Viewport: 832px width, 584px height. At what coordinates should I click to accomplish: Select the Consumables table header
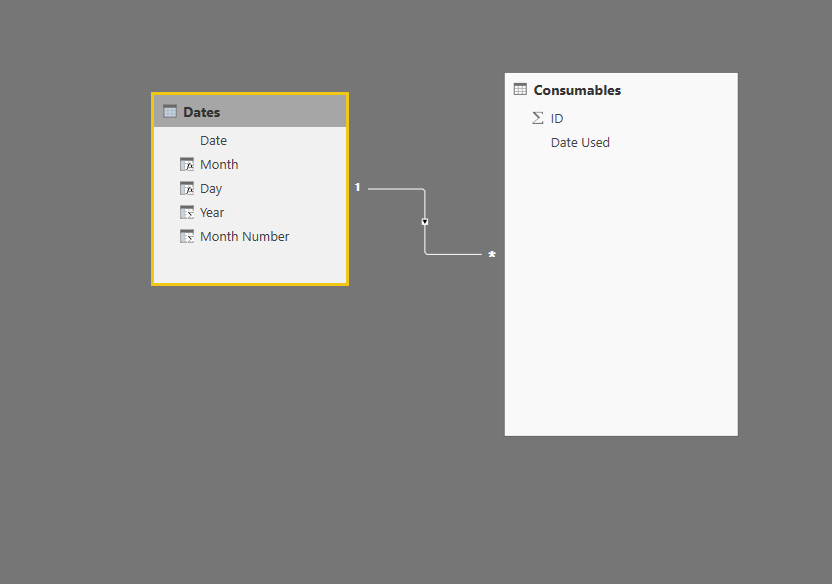pyautogui.click(x=621, y=90)
